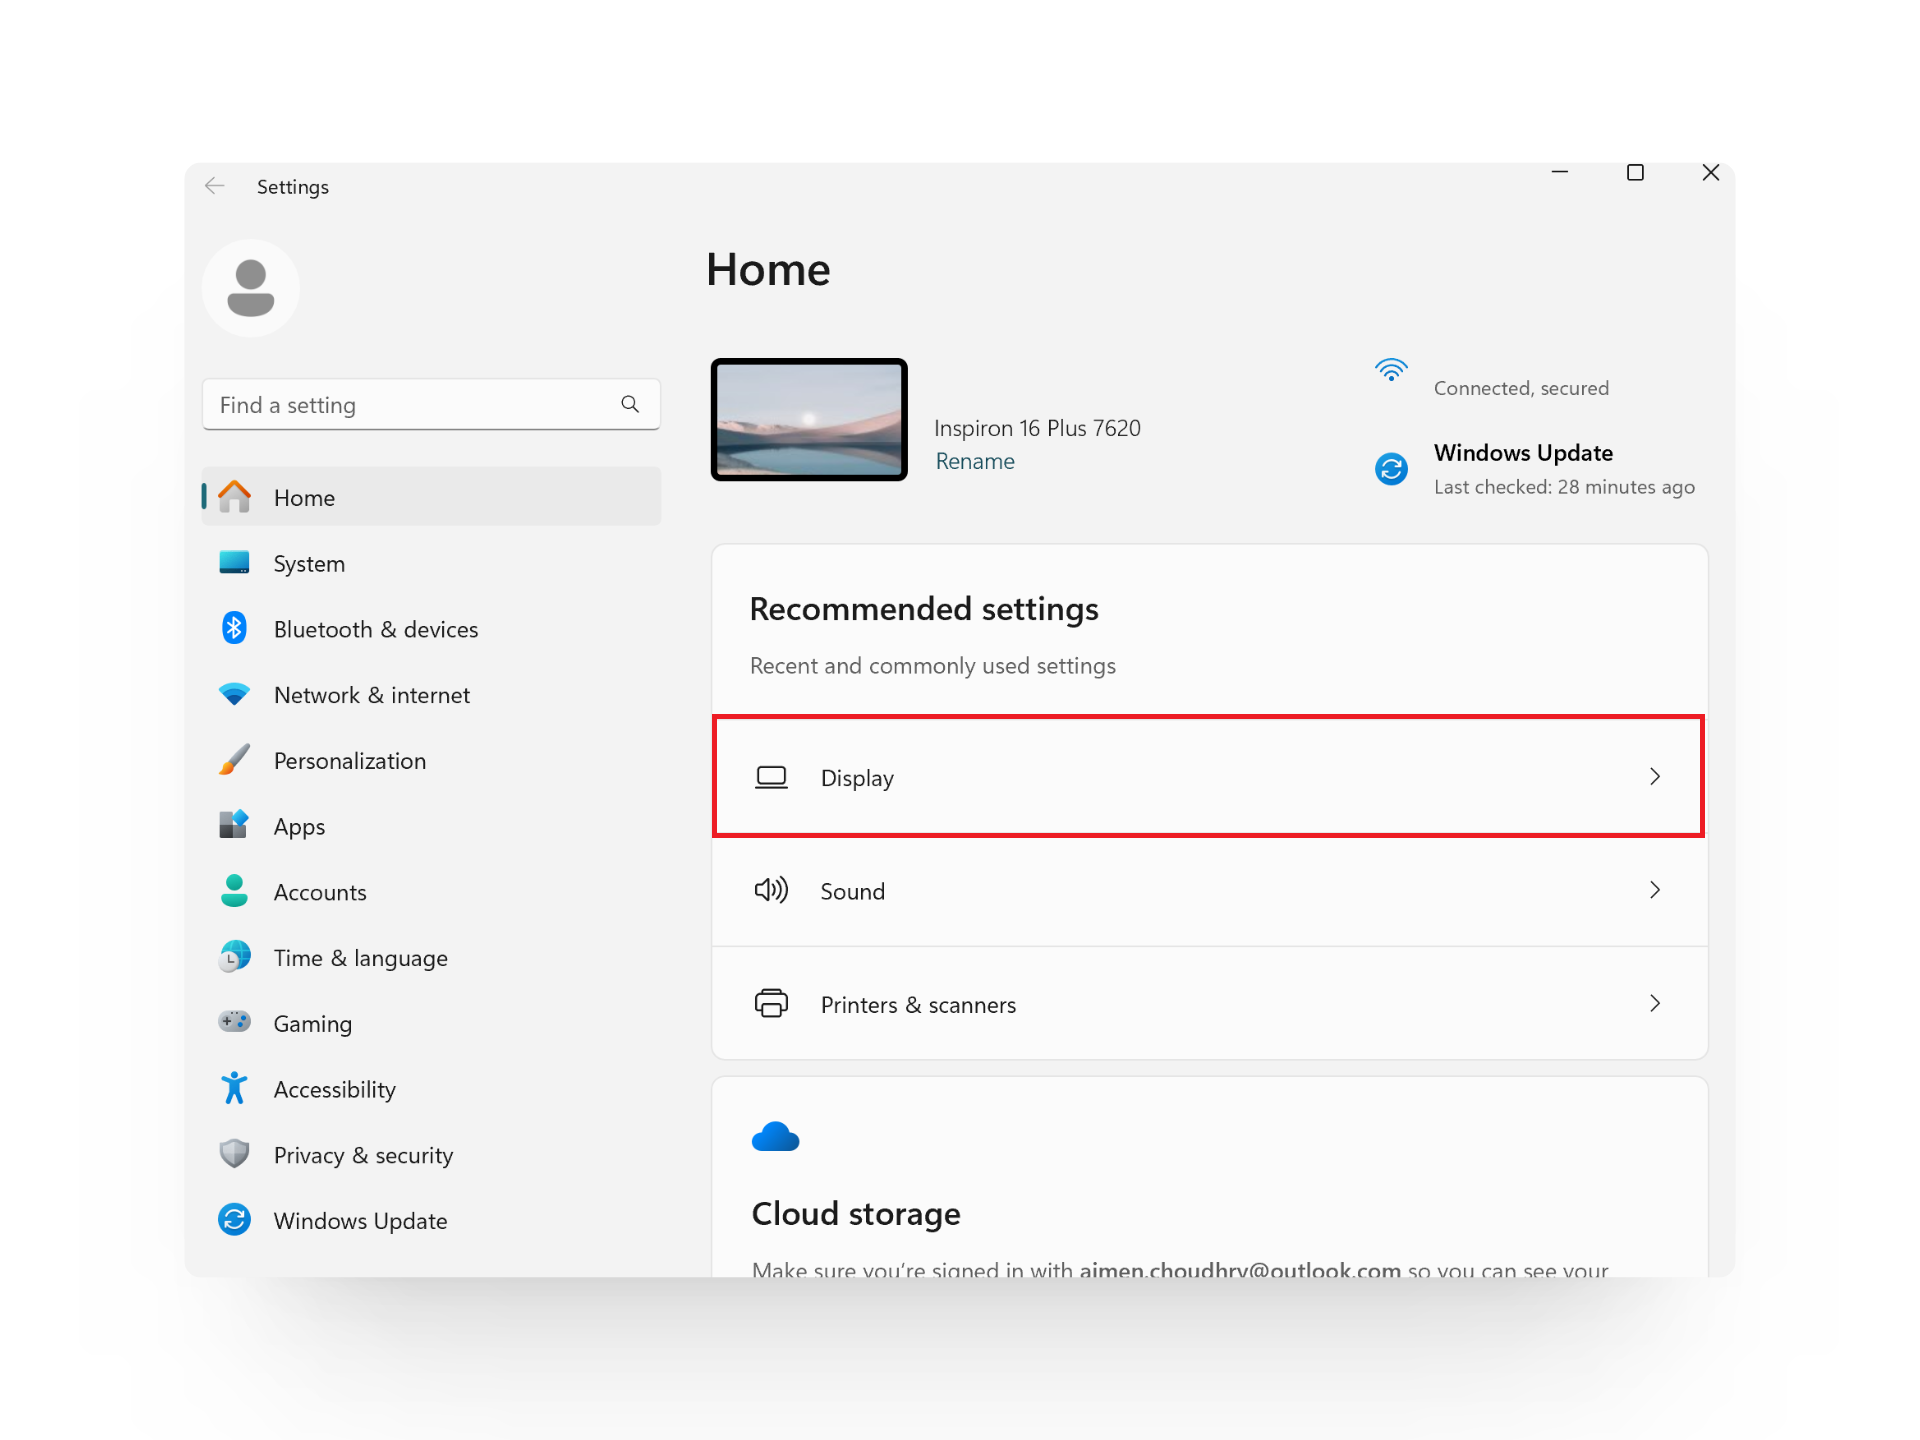Viewport: 1920px width, 1440px height.
Task: Open System settings from sidebar
Action: [x=309, y=563]
